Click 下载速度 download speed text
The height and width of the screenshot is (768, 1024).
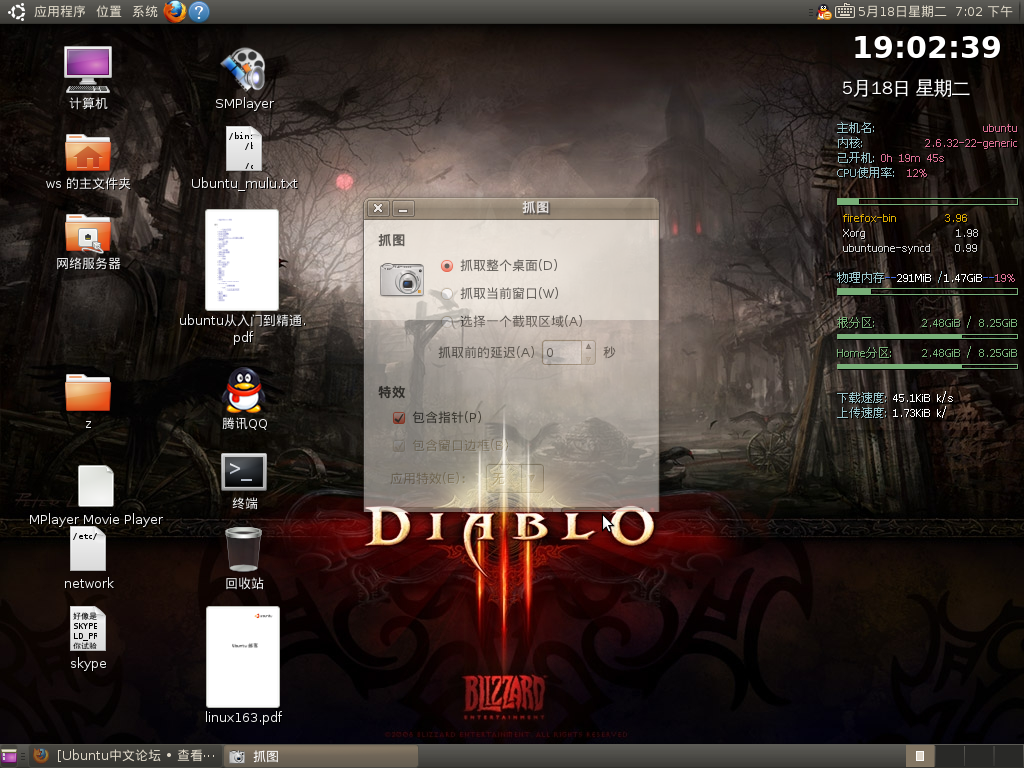(x=895, y=398)
